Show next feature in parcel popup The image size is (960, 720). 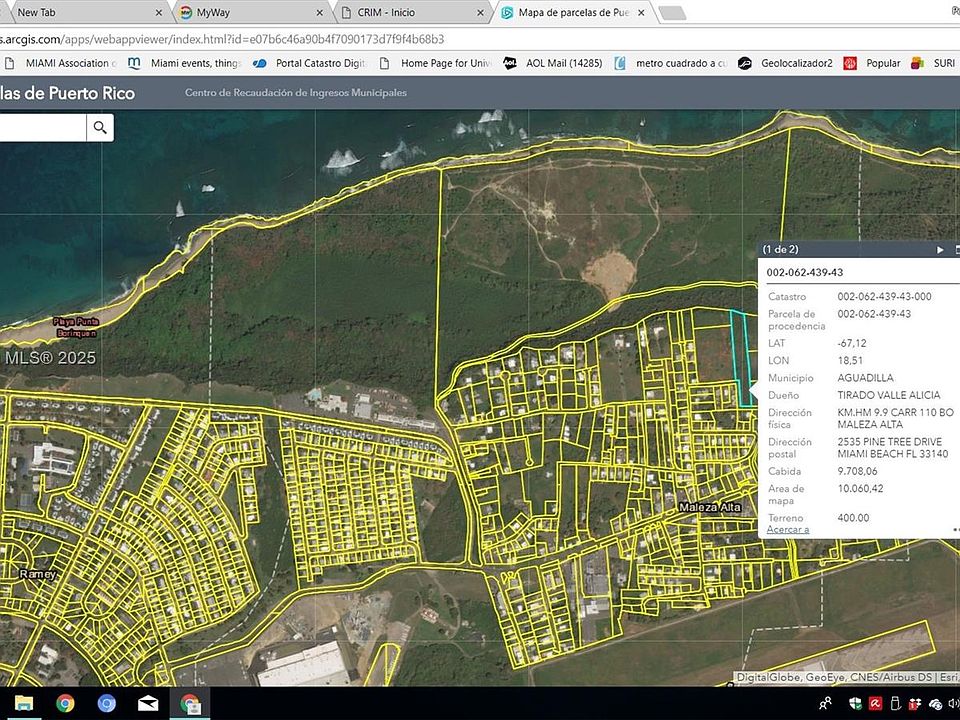[x=940, y=249]
